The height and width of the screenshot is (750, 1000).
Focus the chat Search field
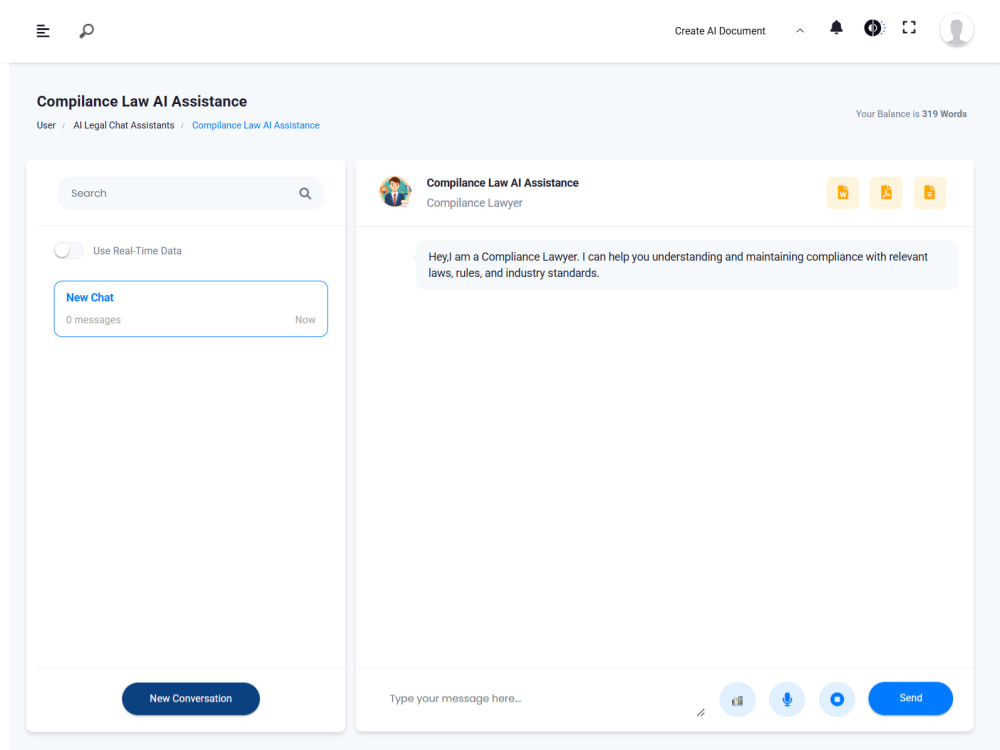coord(191,193)
